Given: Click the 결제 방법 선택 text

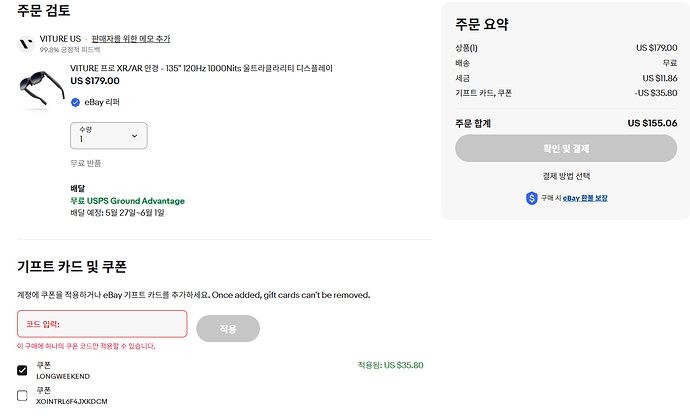Looking at the screenshot, I should (x=566, y=176).
